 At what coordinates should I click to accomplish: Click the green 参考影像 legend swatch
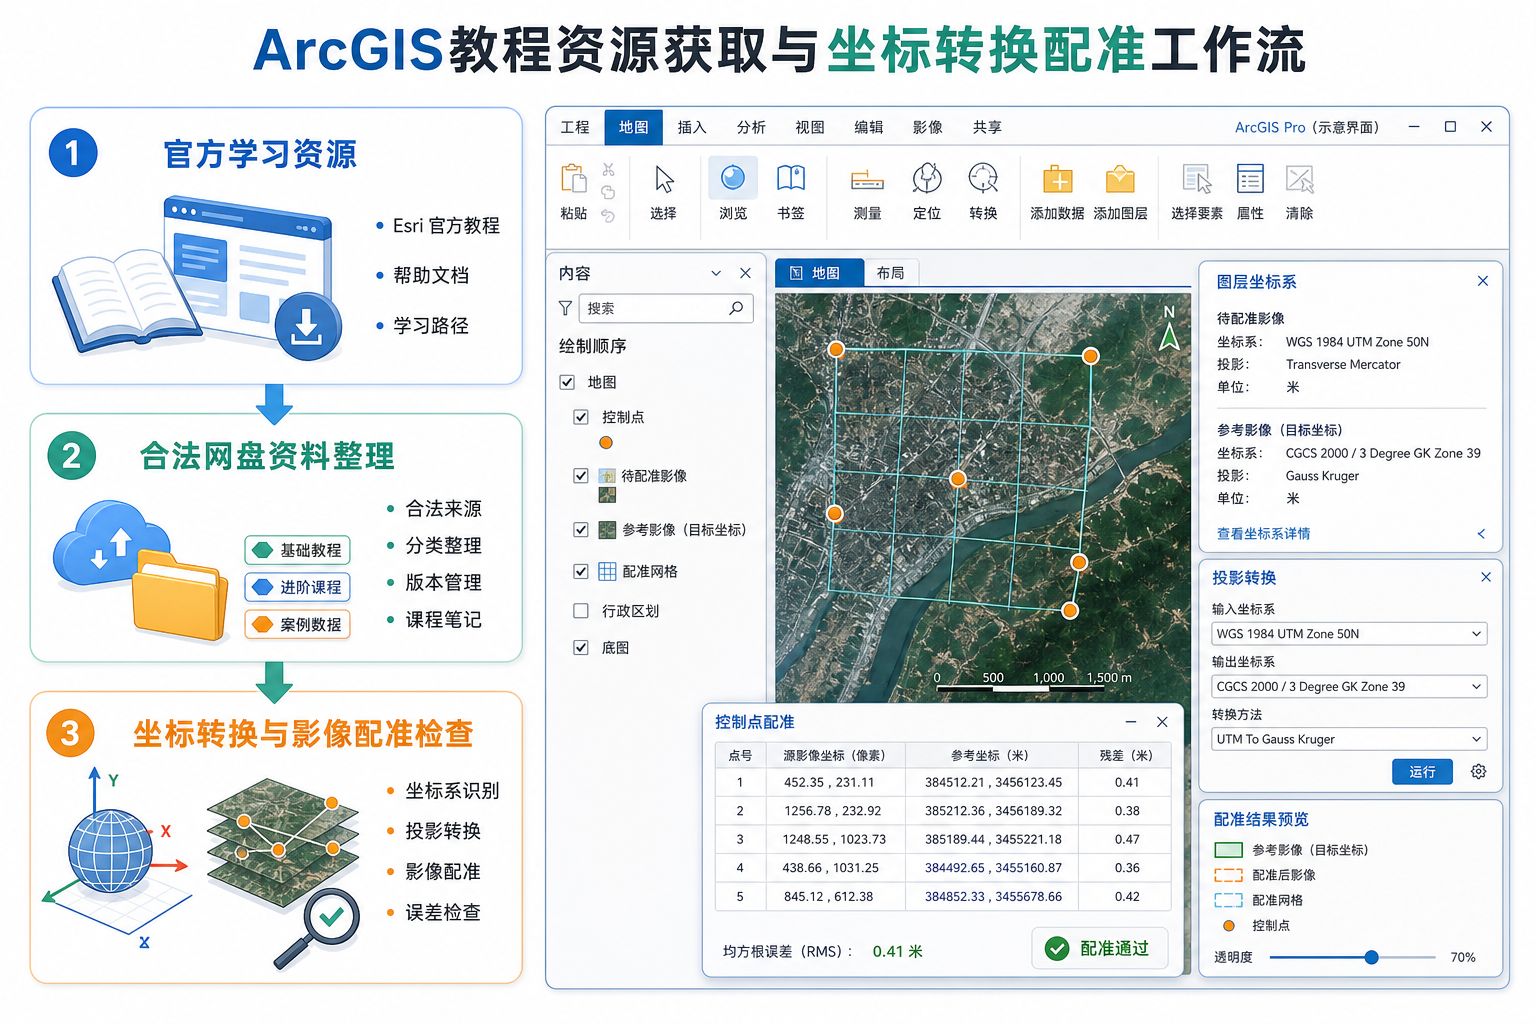1228,850
